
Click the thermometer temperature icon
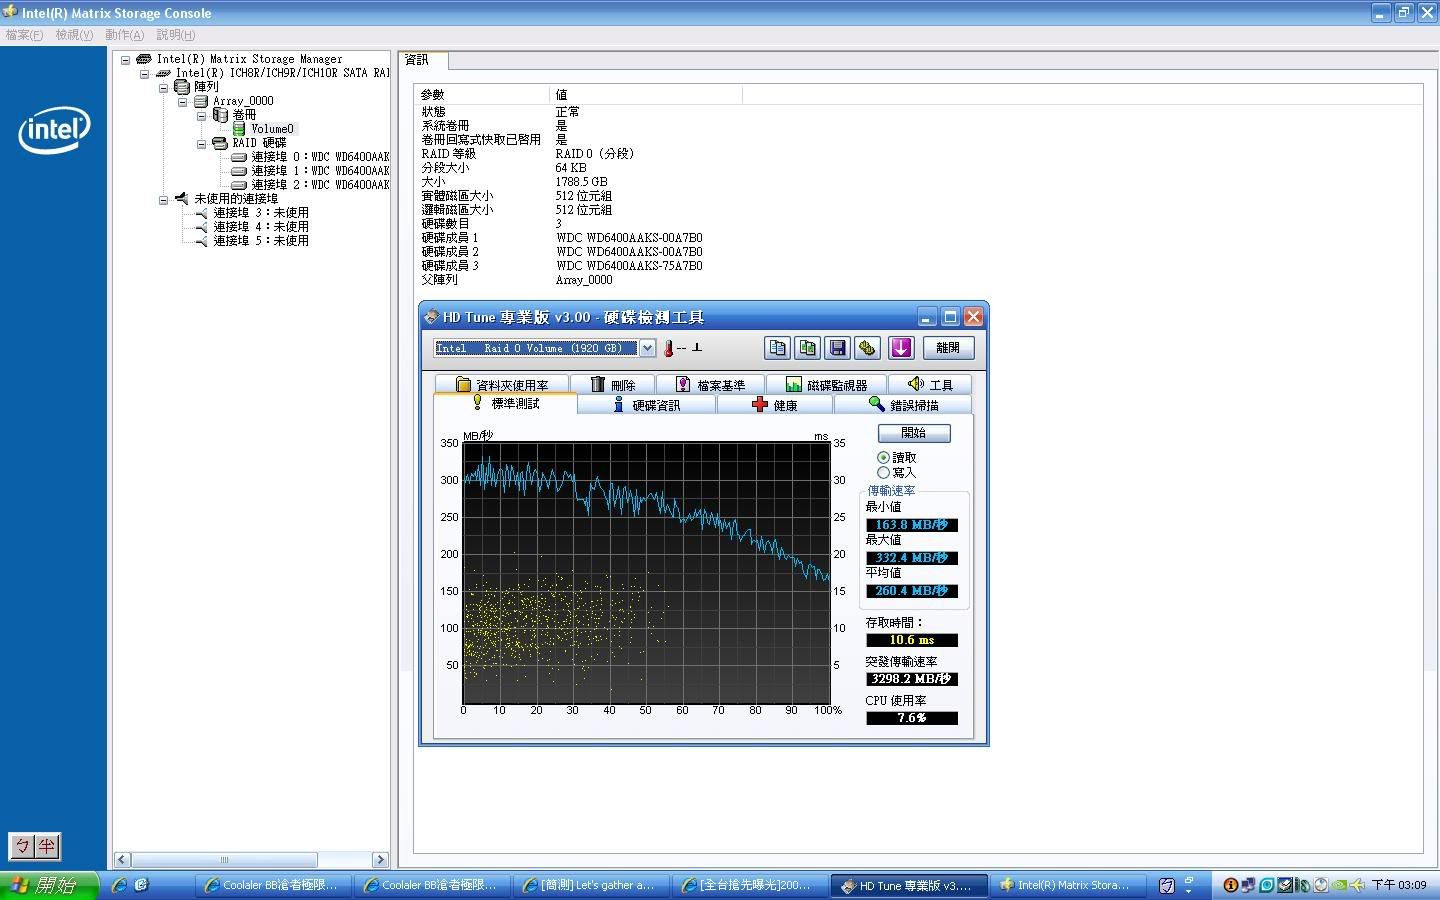point(669,348)
